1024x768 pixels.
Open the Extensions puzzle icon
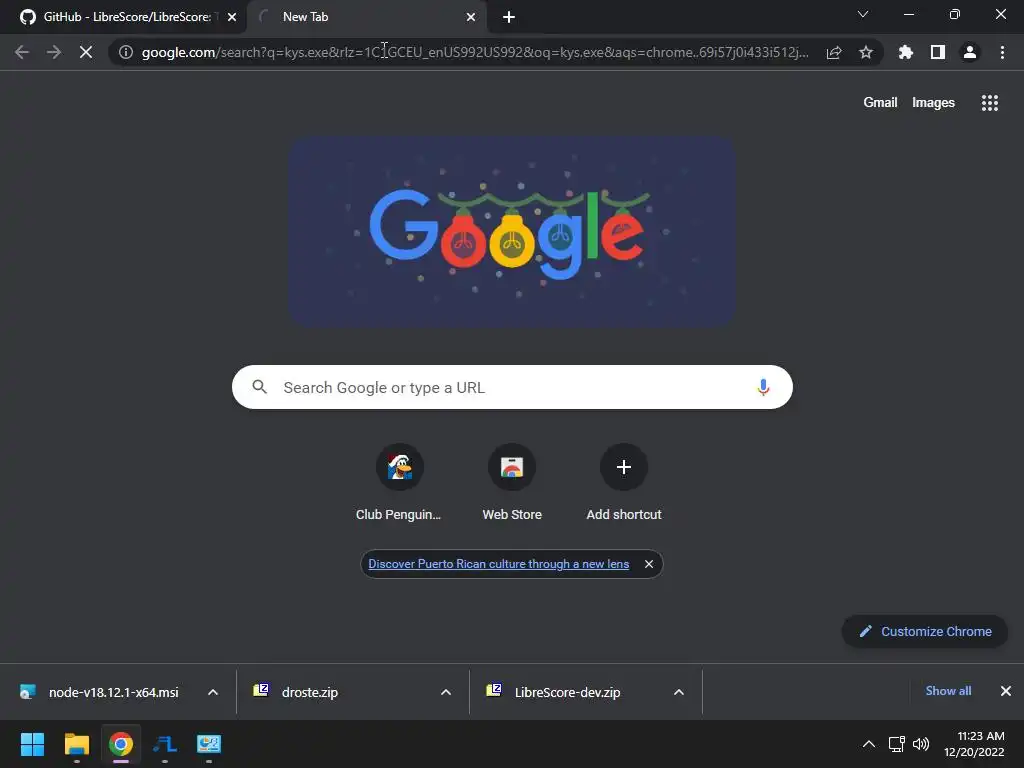[x=906, y=52]
